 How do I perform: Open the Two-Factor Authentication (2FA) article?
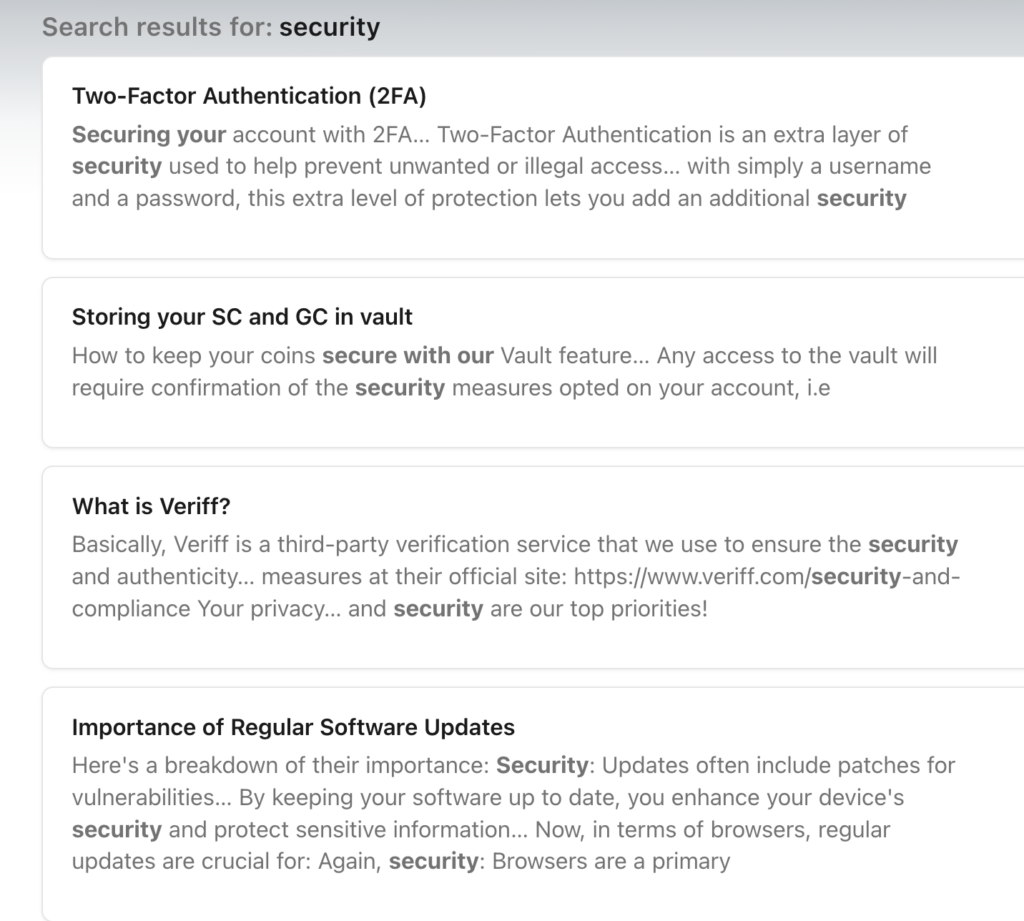pyautogui.click(x=249, y=96)
